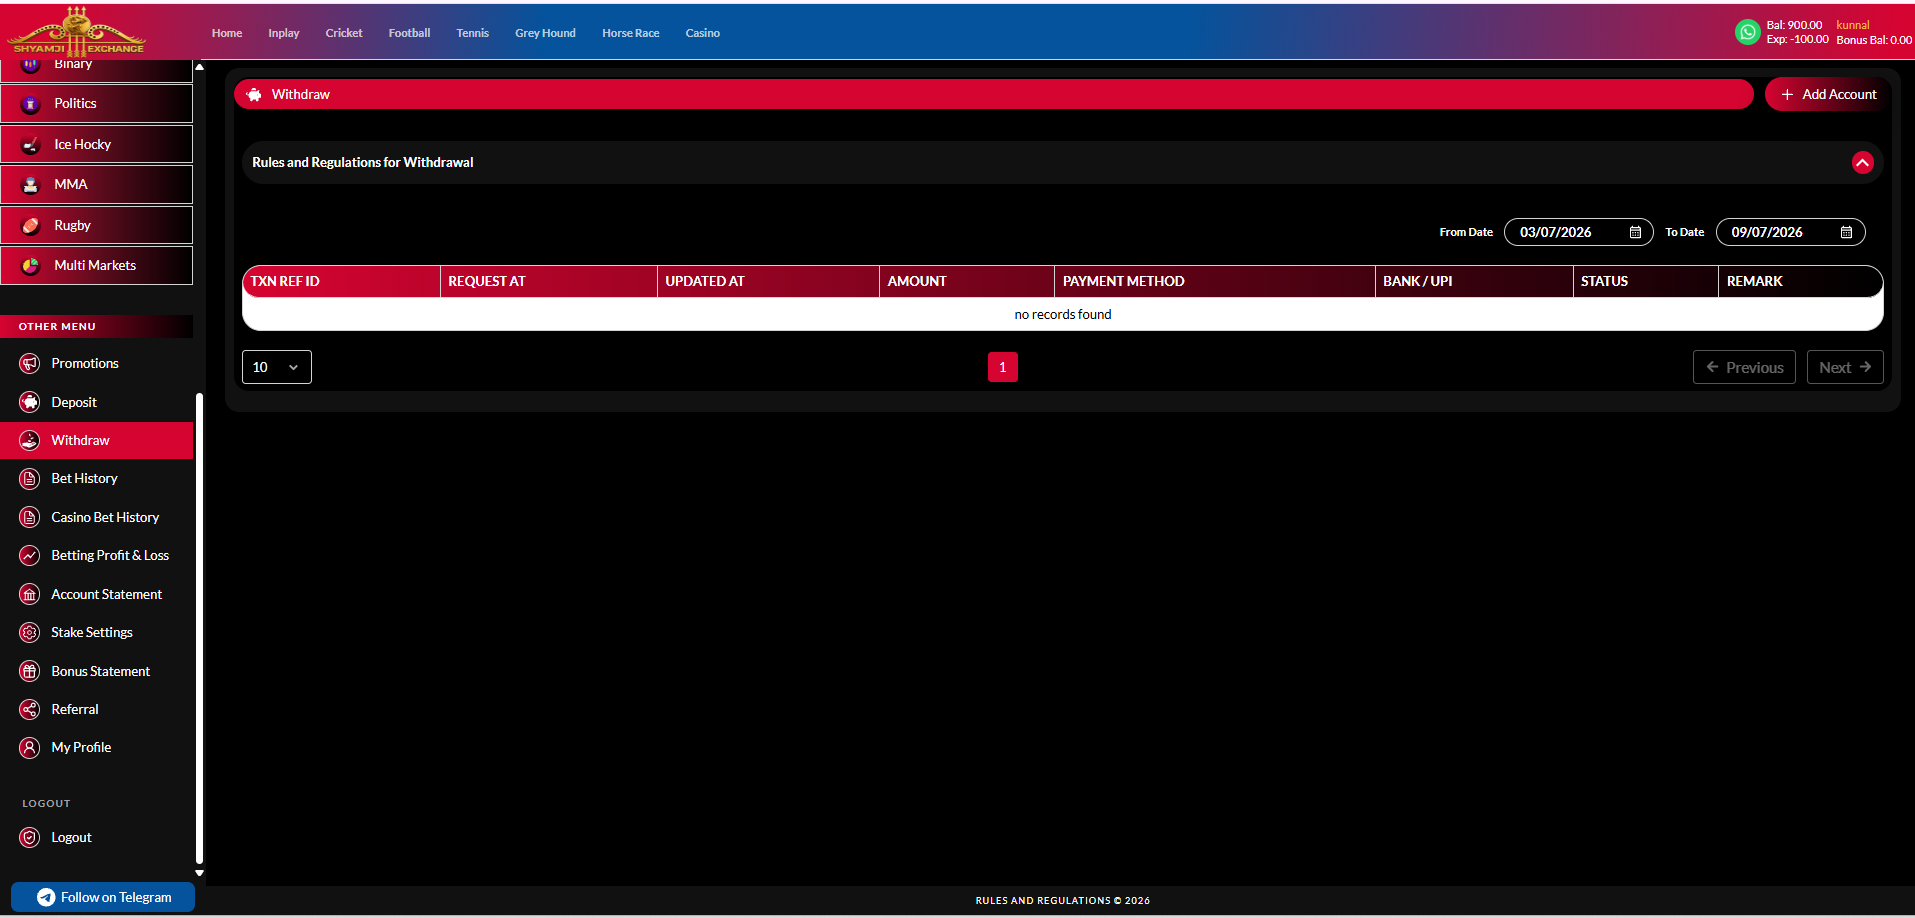The width and height of the screenshot is (1915, 918).
Task: Open the From Date calendar picker icon
Action: (x=1635, y=232)
